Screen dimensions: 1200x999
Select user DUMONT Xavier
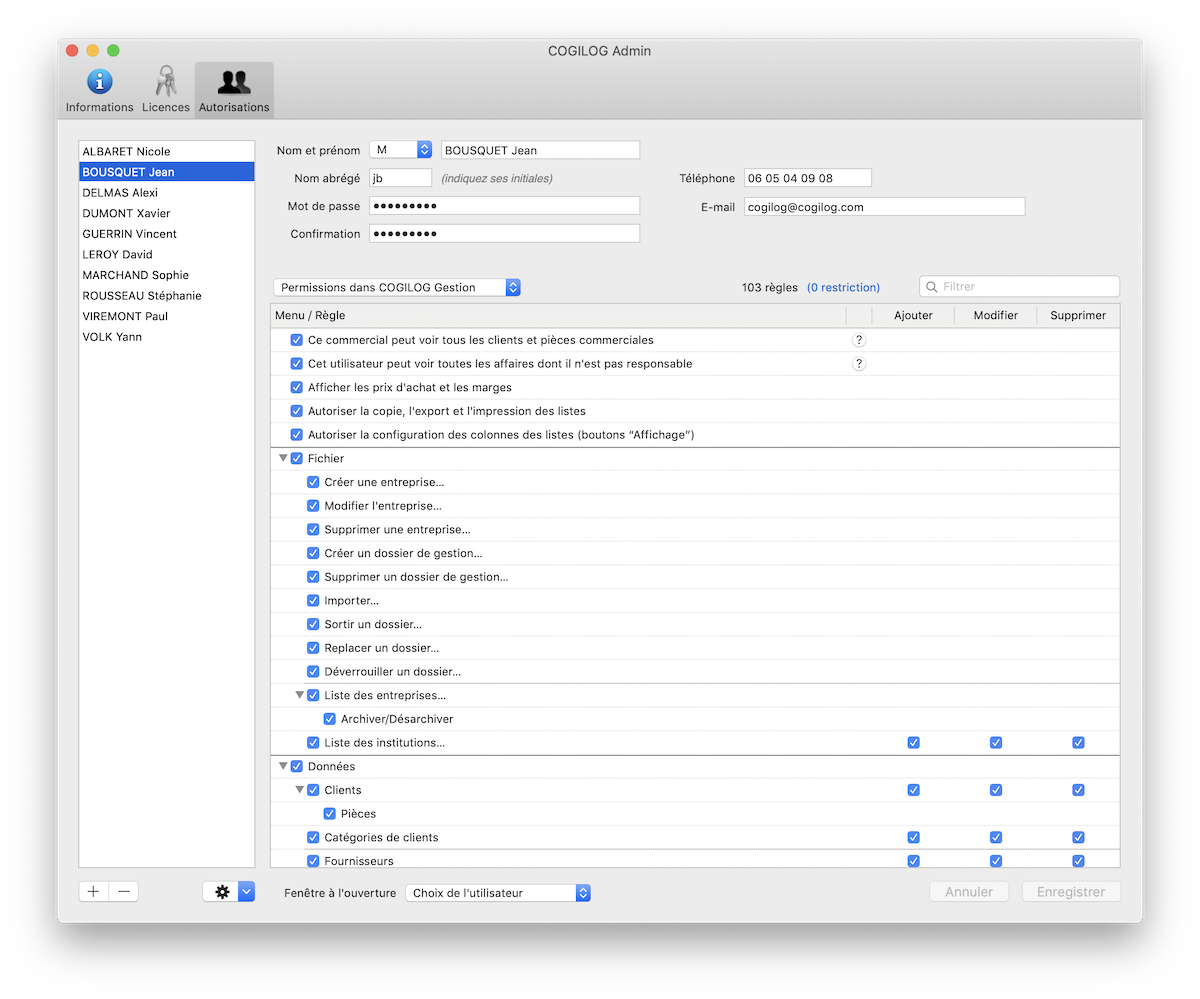click(x=167, y=214)
